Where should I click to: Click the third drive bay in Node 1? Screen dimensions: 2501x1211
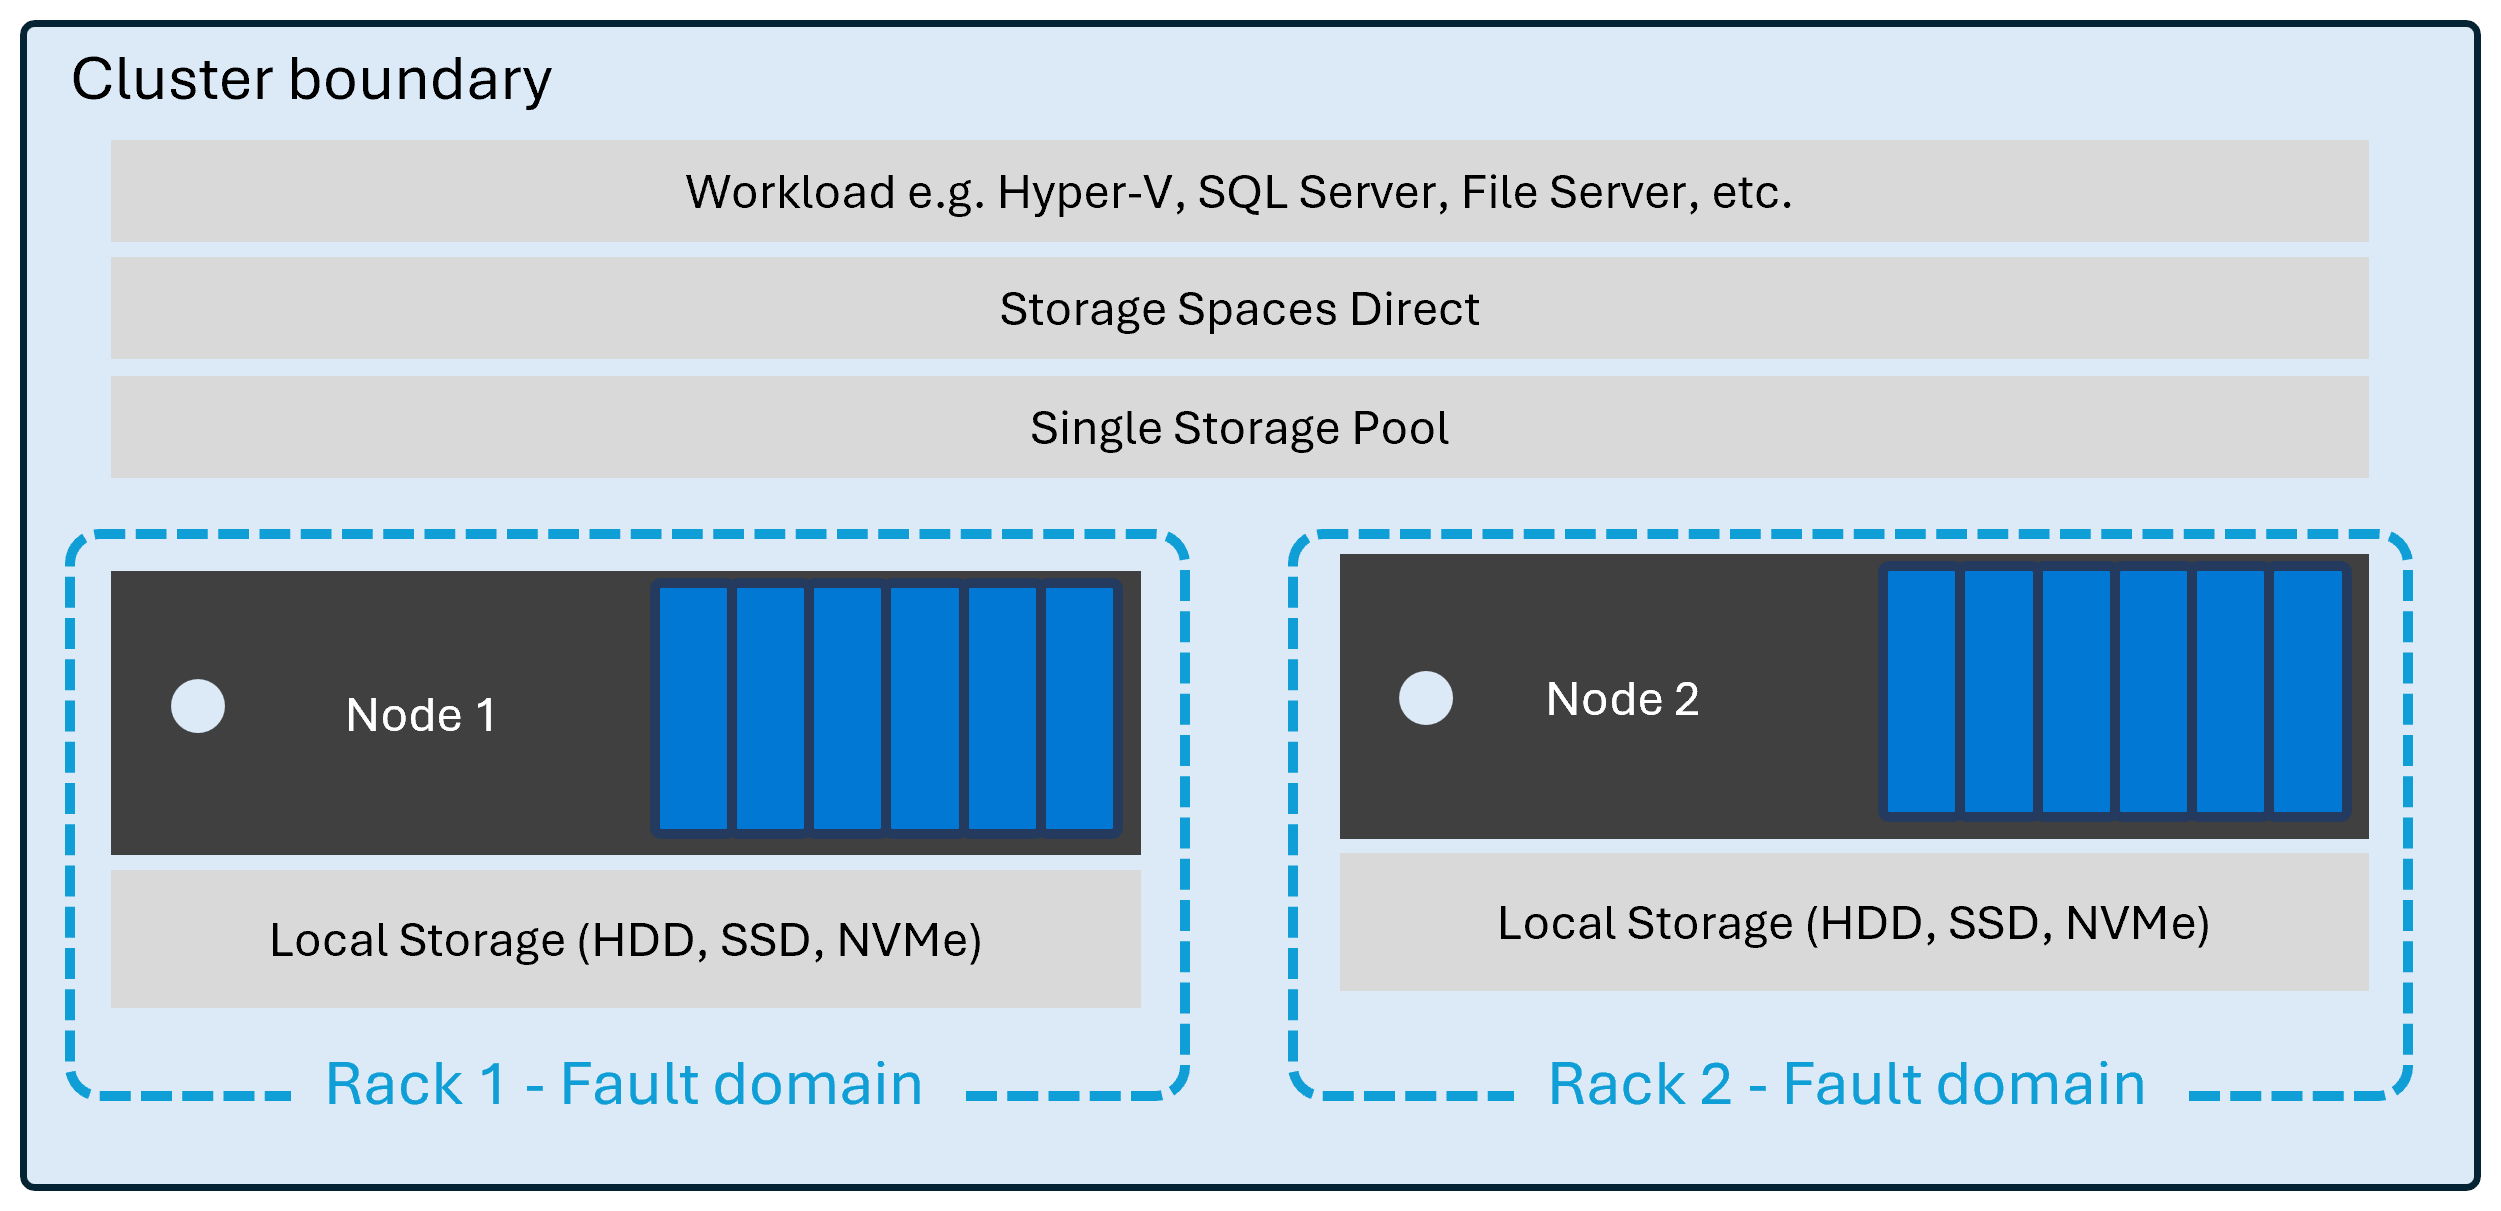[x=847, y=708]
